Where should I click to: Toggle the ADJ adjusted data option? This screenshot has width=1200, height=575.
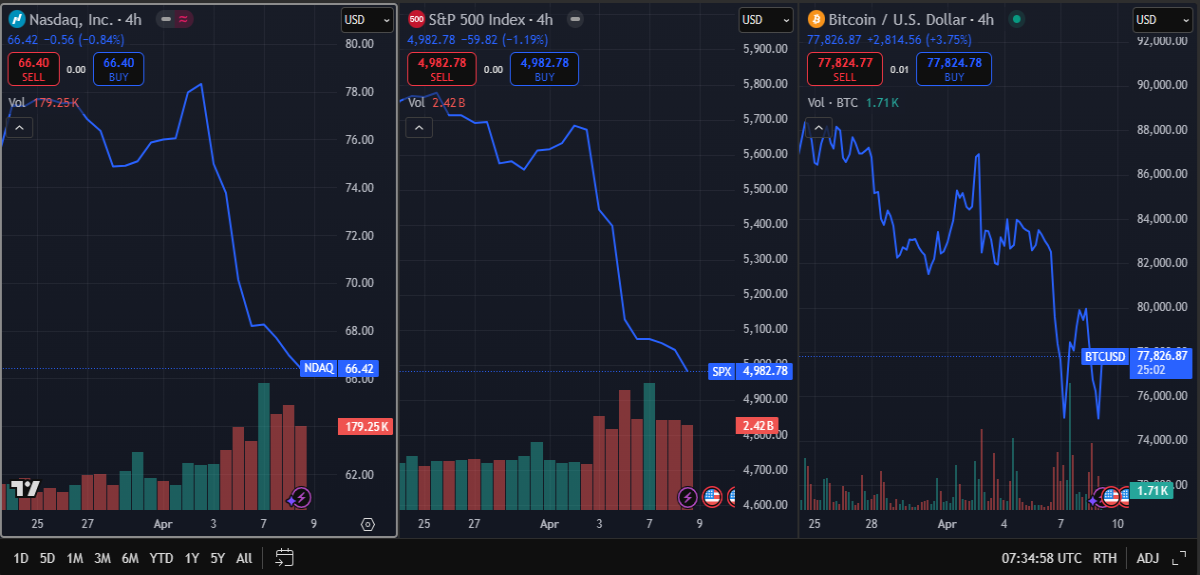[1147, 558]
